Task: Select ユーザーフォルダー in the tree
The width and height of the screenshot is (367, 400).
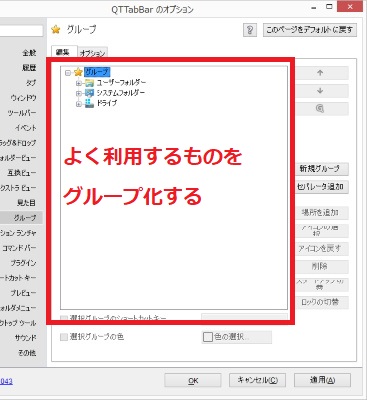Action: [x=121, y=83]
